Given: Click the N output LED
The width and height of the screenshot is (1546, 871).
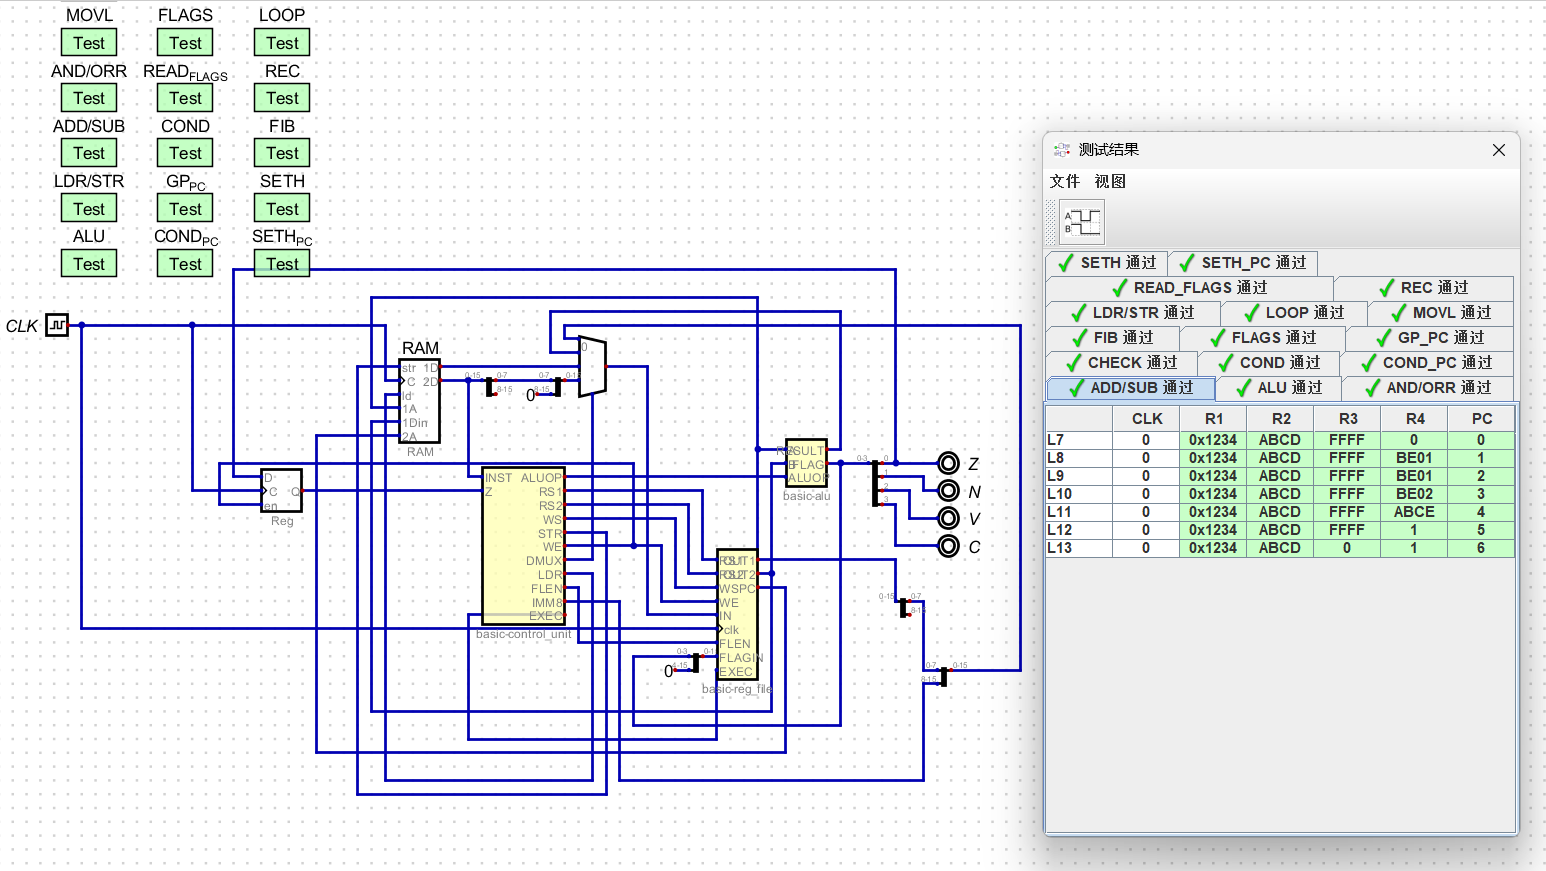Looking at the screenshot, I should click(x=948, y=490).
